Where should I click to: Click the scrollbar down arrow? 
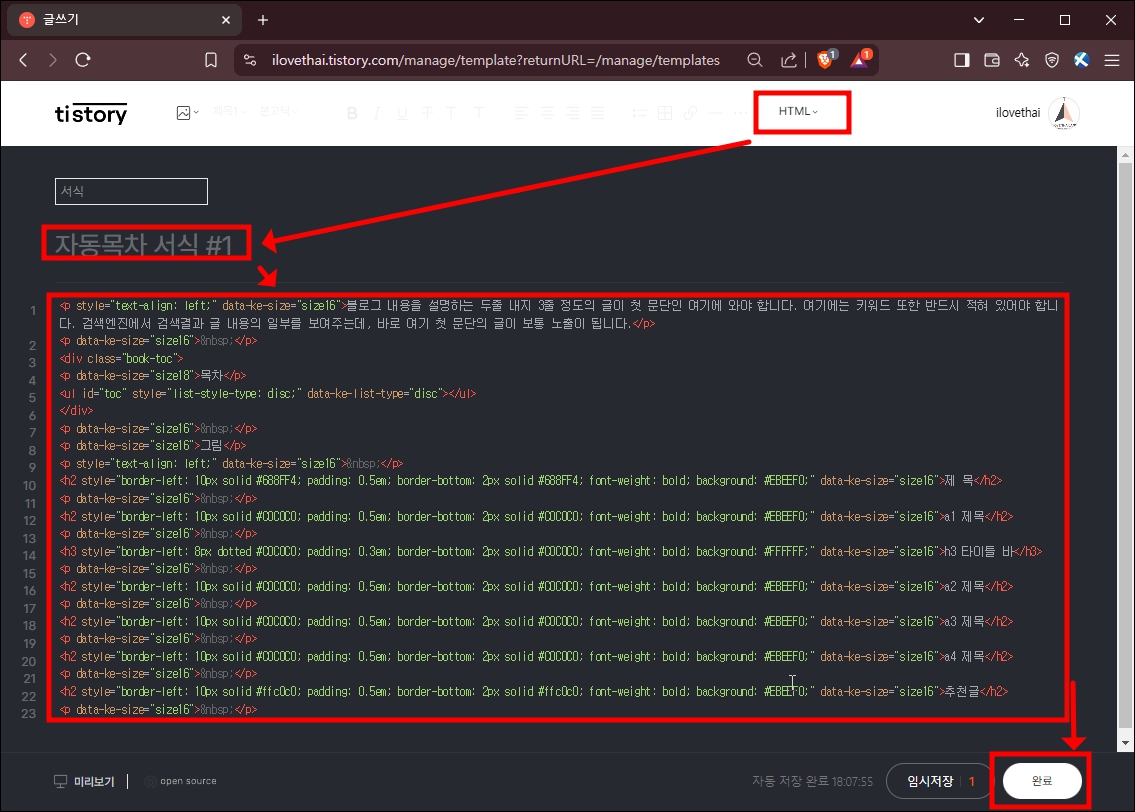coord(1125,743)
